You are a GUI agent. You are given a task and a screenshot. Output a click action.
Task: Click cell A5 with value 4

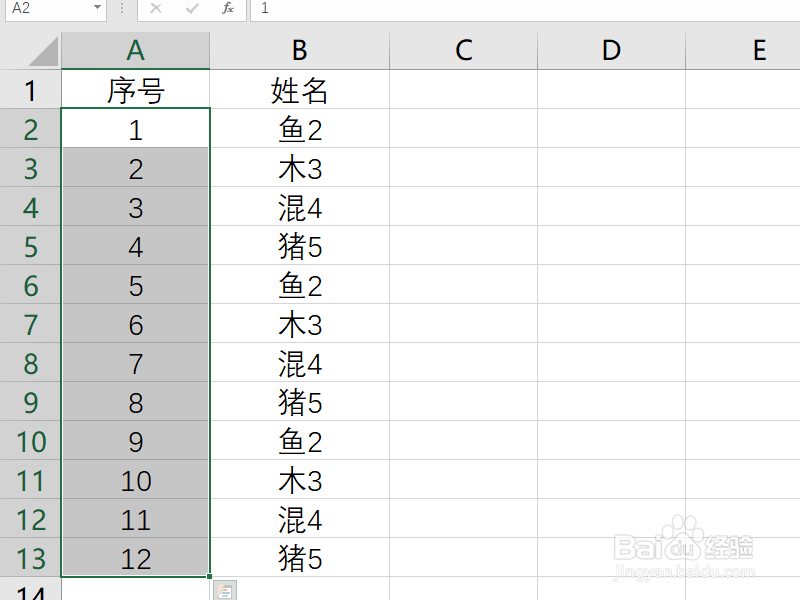click(x=135, y=245)
